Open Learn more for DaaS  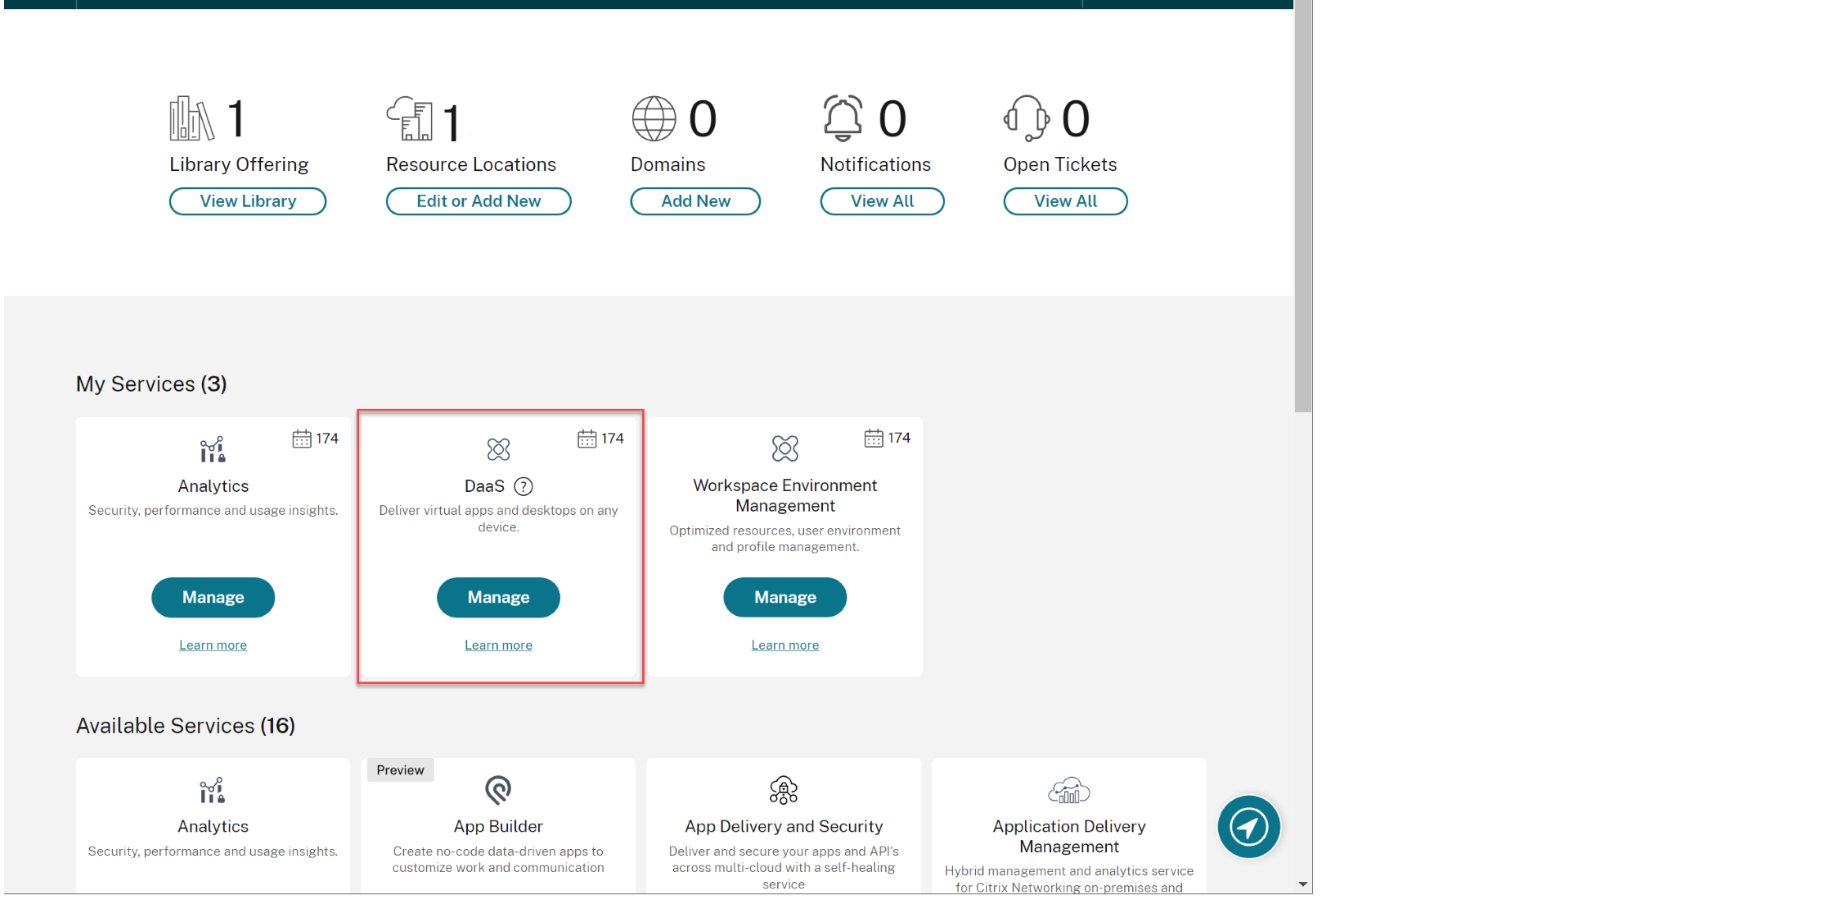click(x=498, y=645)
